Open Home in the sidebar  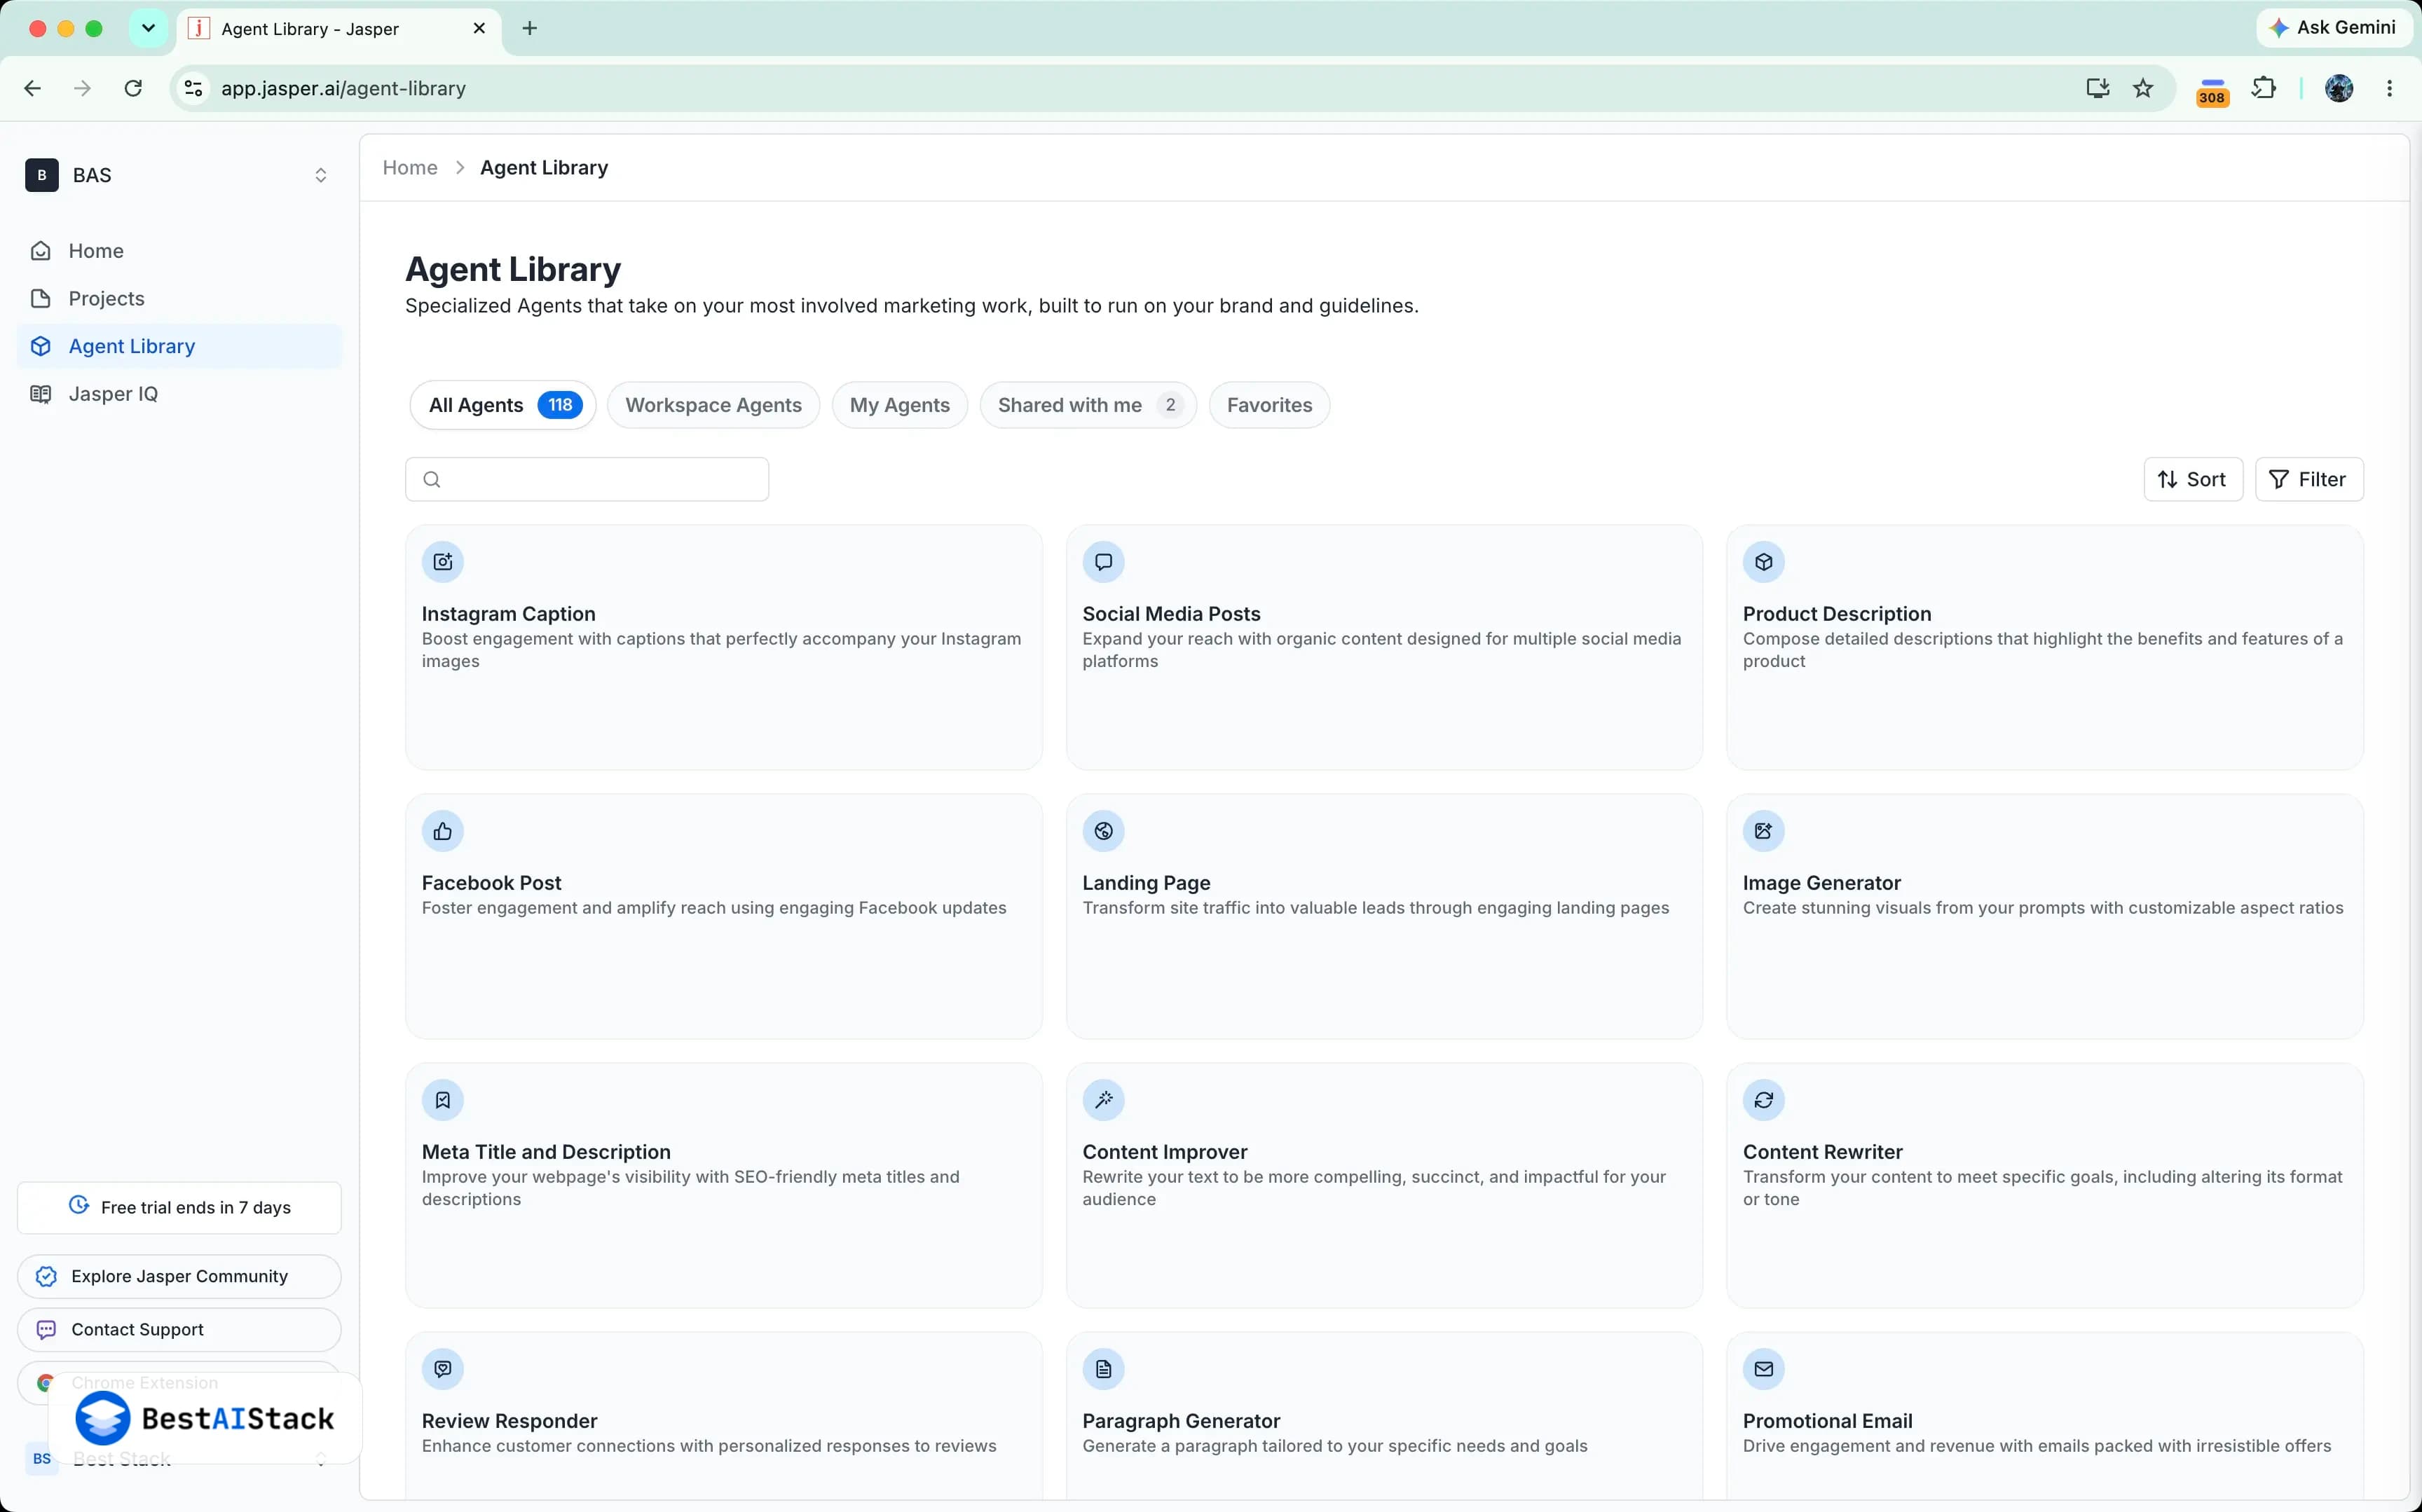pos(180,251)
